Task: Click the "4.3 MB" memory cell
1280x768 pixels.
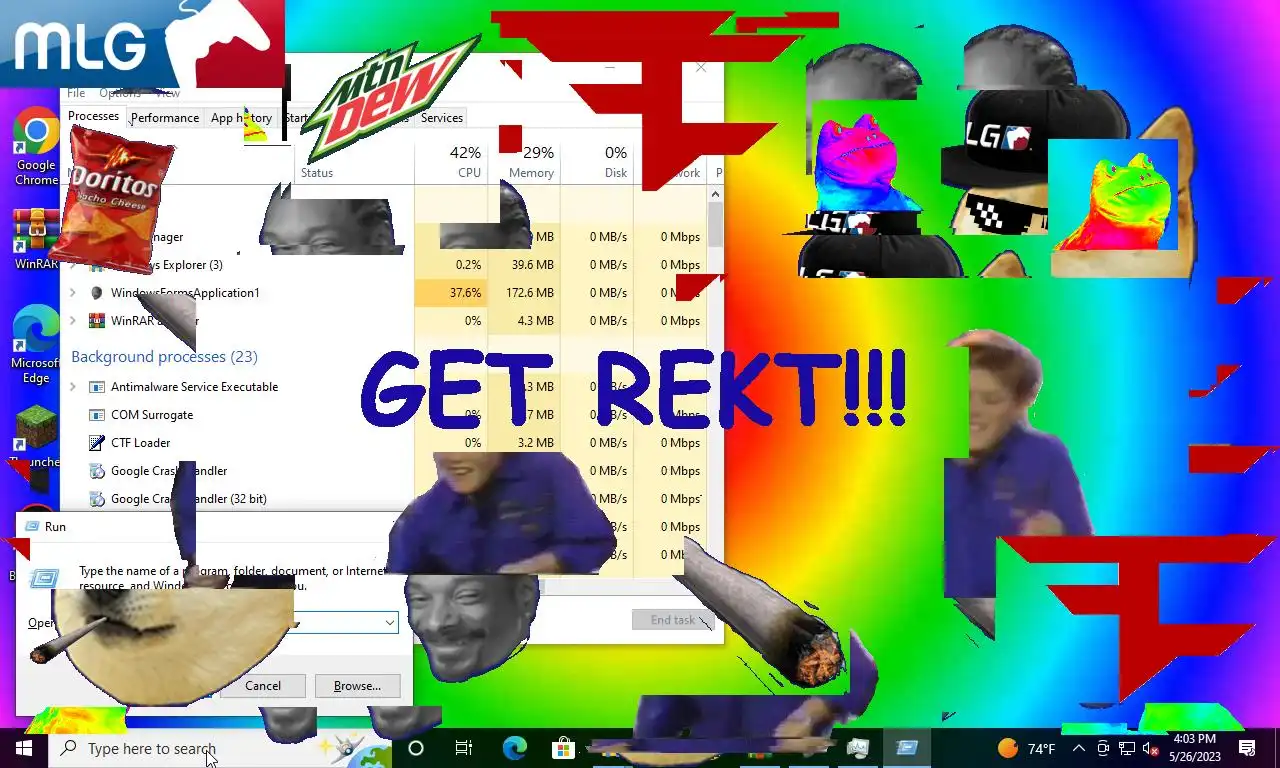Action: tap(524, 321)
